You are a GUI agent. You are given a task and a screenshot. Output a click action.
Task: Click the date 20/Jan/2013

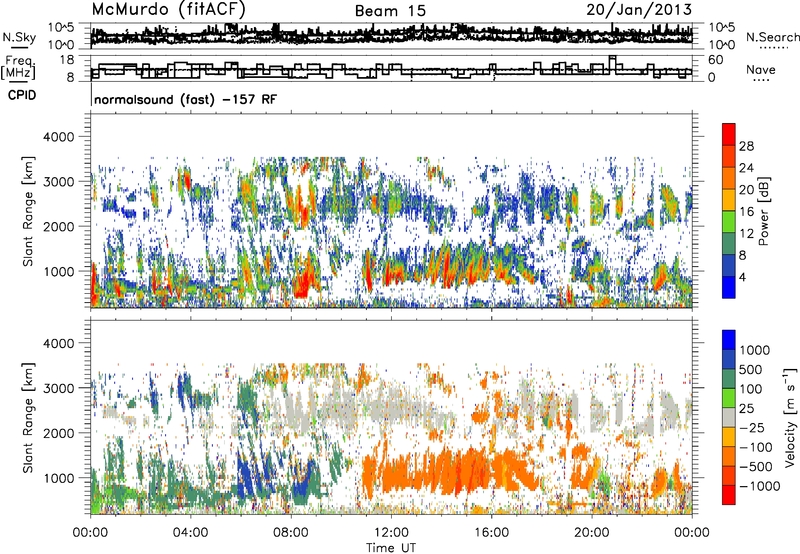(639, 10)
